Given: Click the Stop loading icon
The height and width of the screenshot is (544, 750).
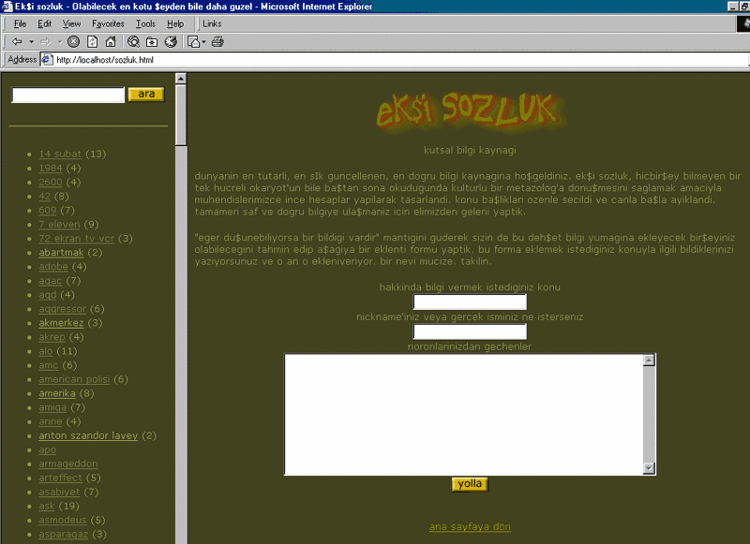Looking at the screenshot, I should pyautogui.click(x=74, y=42).
